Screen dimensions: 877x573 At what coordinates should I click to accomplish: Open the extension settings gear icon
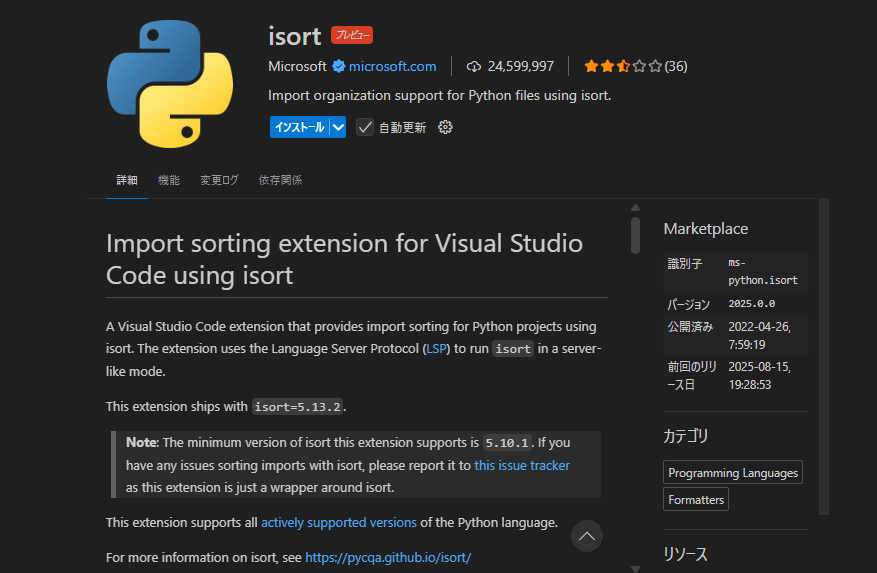(446, 127)
